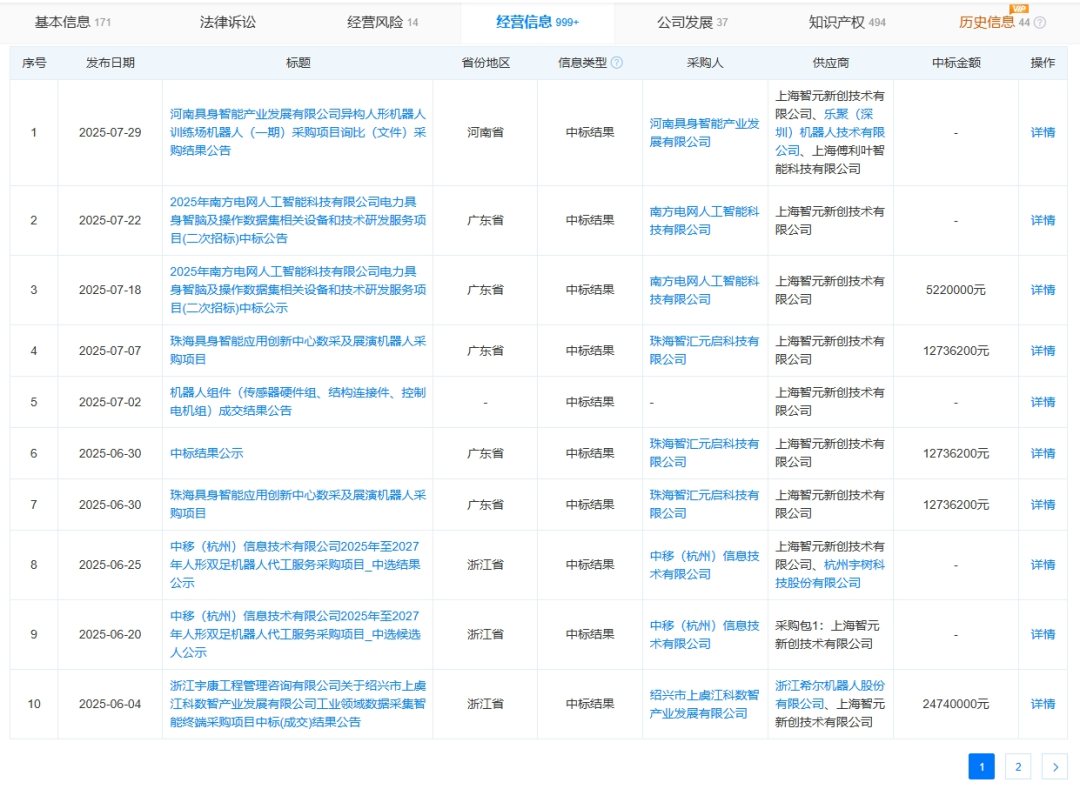Click the help icon beside 信息类型 header

pyautogui.click(x=616, y=63)
